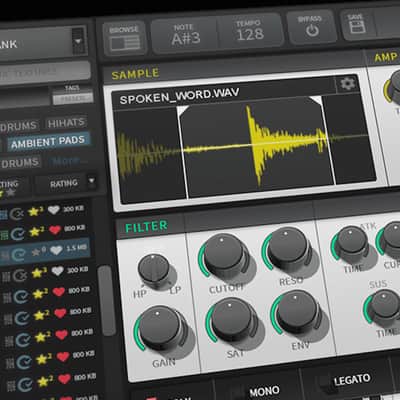400x400 pixels.
Task: Click the 300 KB size in the blue-grid row
Action: coord(73,209)
